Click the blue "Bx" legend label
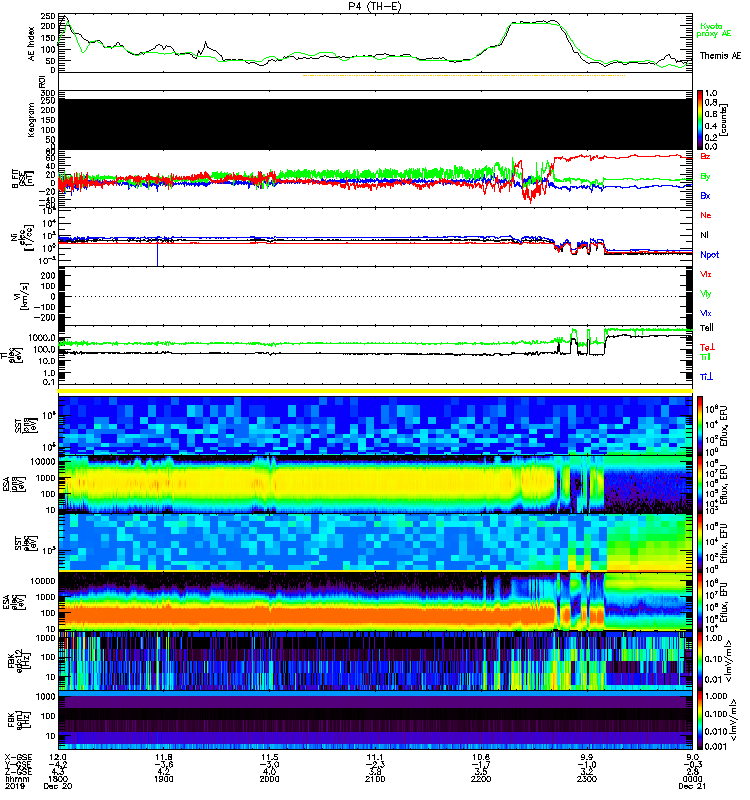 point(705,195)
